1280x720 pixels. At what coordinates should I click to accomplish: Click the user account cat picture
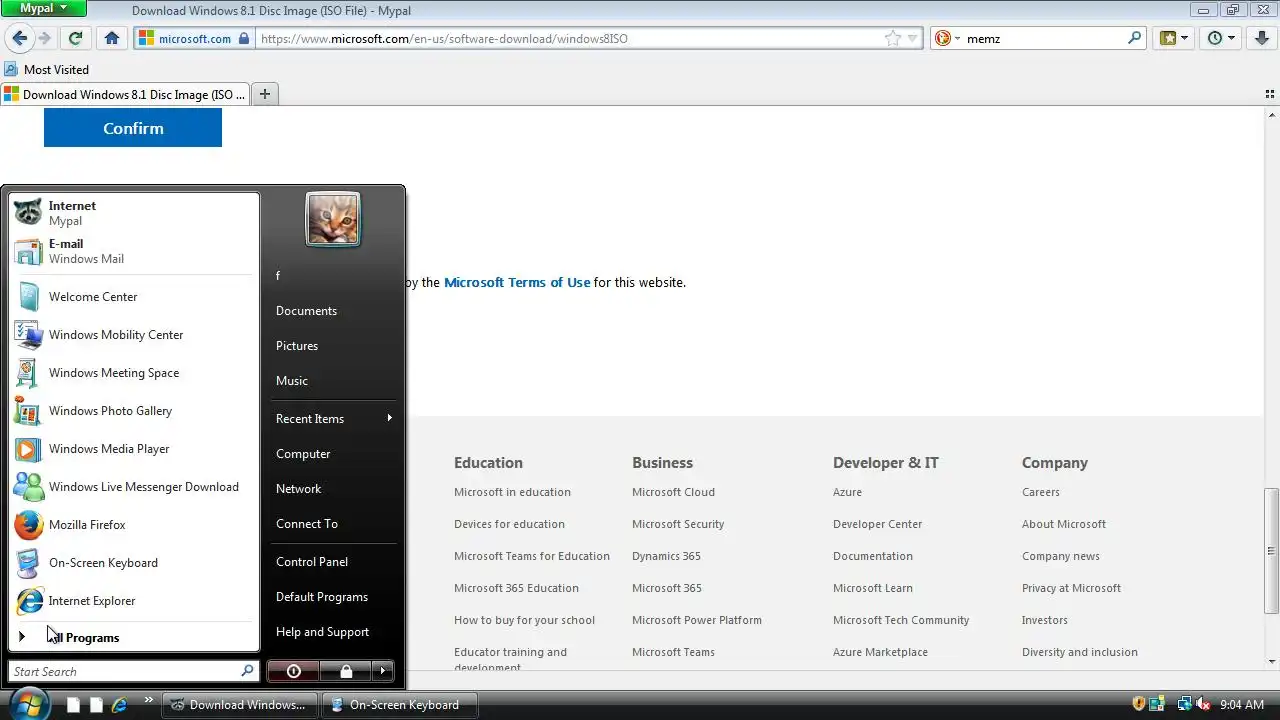click(x=333, y=219)
